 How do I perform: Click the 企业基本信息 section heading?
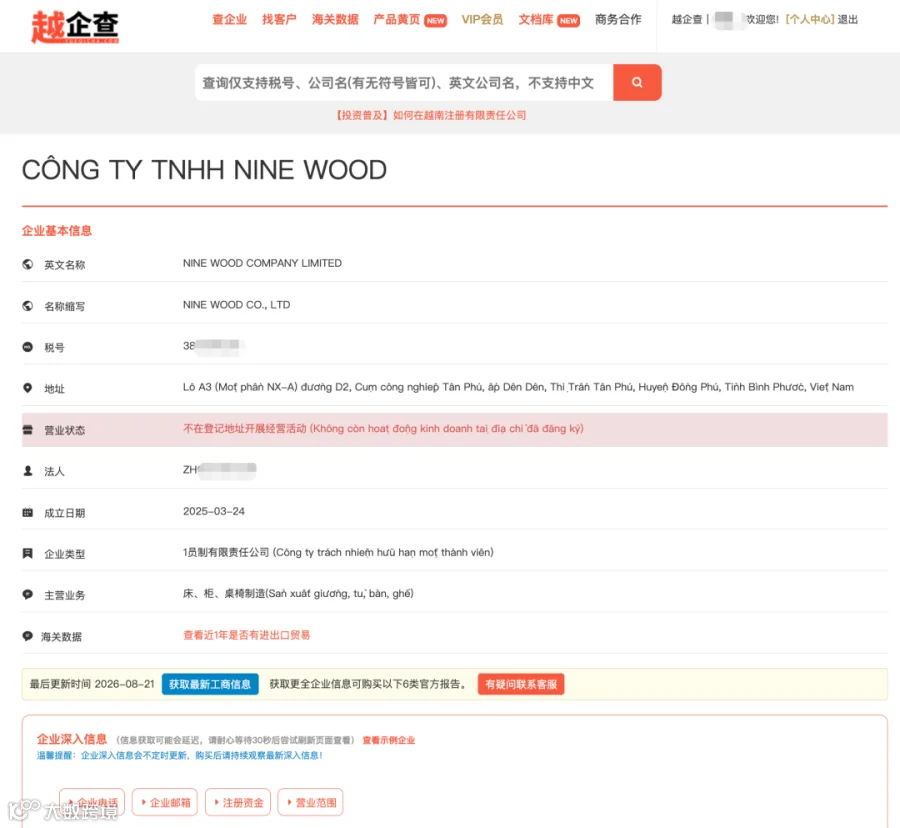pyautogui.click(x=57, y=231)
